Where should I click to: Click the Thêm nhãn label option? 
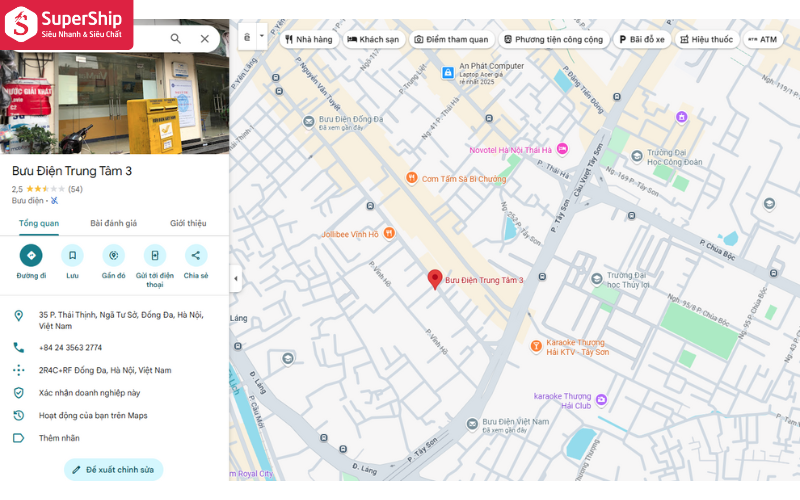(59, 438)
